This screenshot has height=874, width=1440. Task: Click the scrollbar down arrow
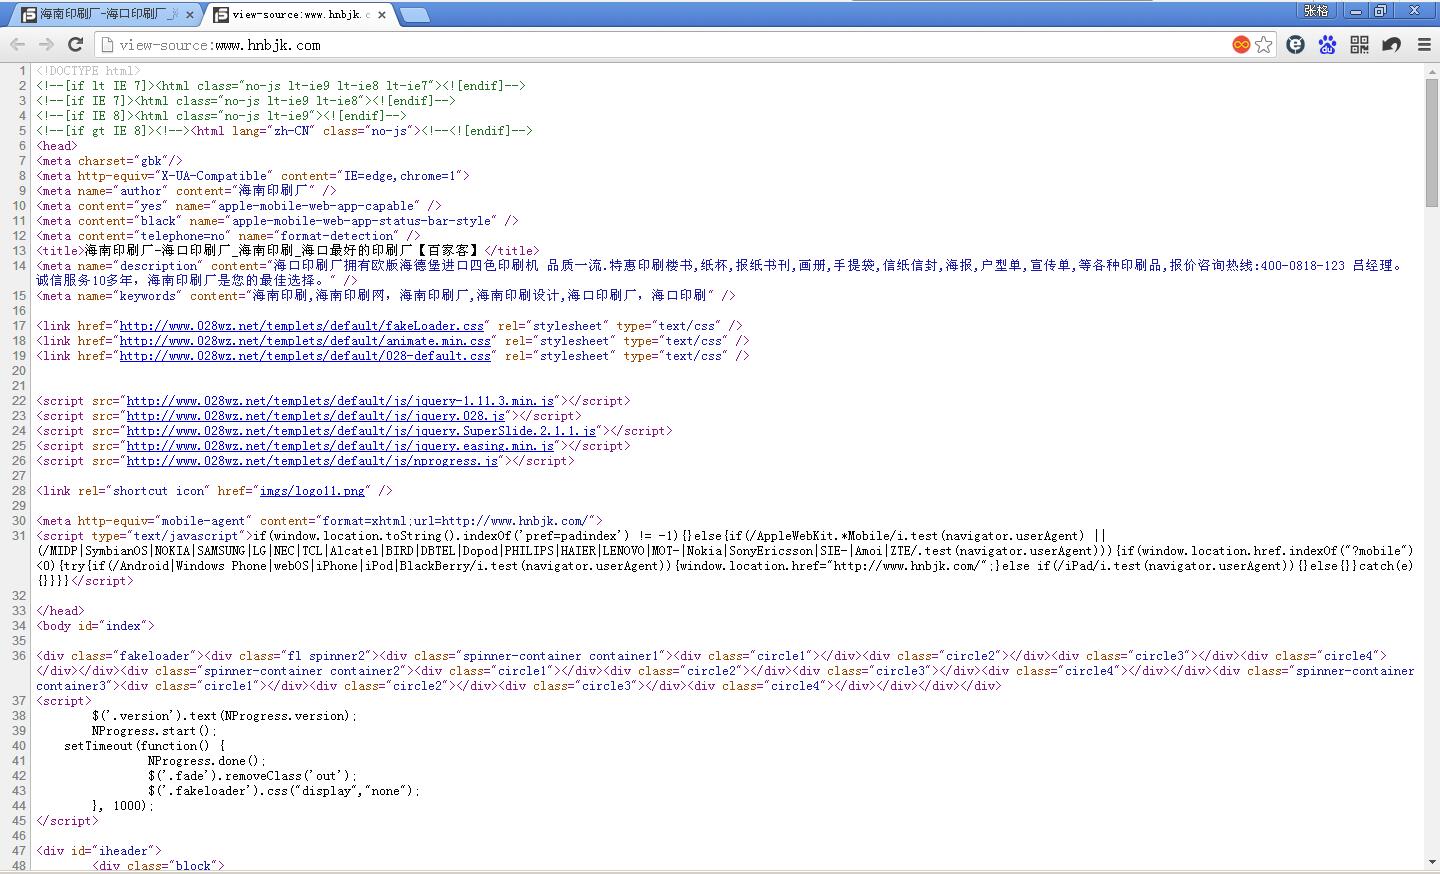[x=1431, y=861]
